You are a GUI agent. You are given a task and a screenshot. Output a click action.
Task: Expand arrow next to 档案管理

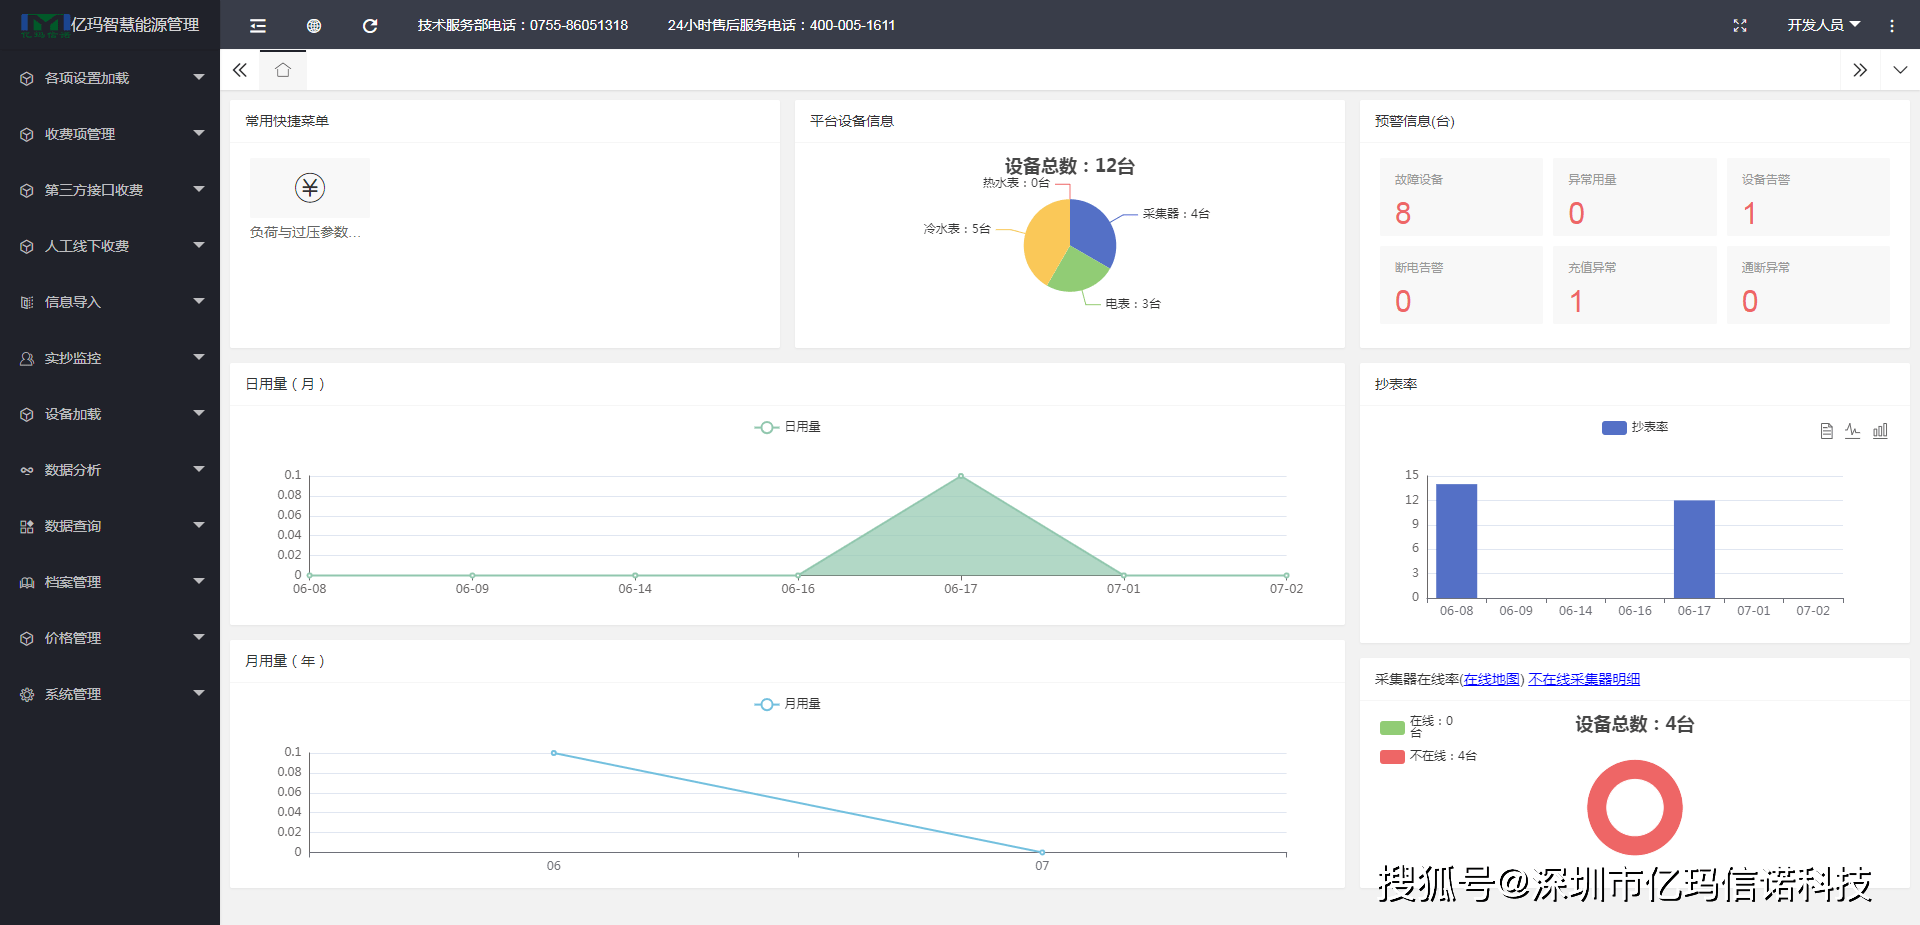point(199,581)
